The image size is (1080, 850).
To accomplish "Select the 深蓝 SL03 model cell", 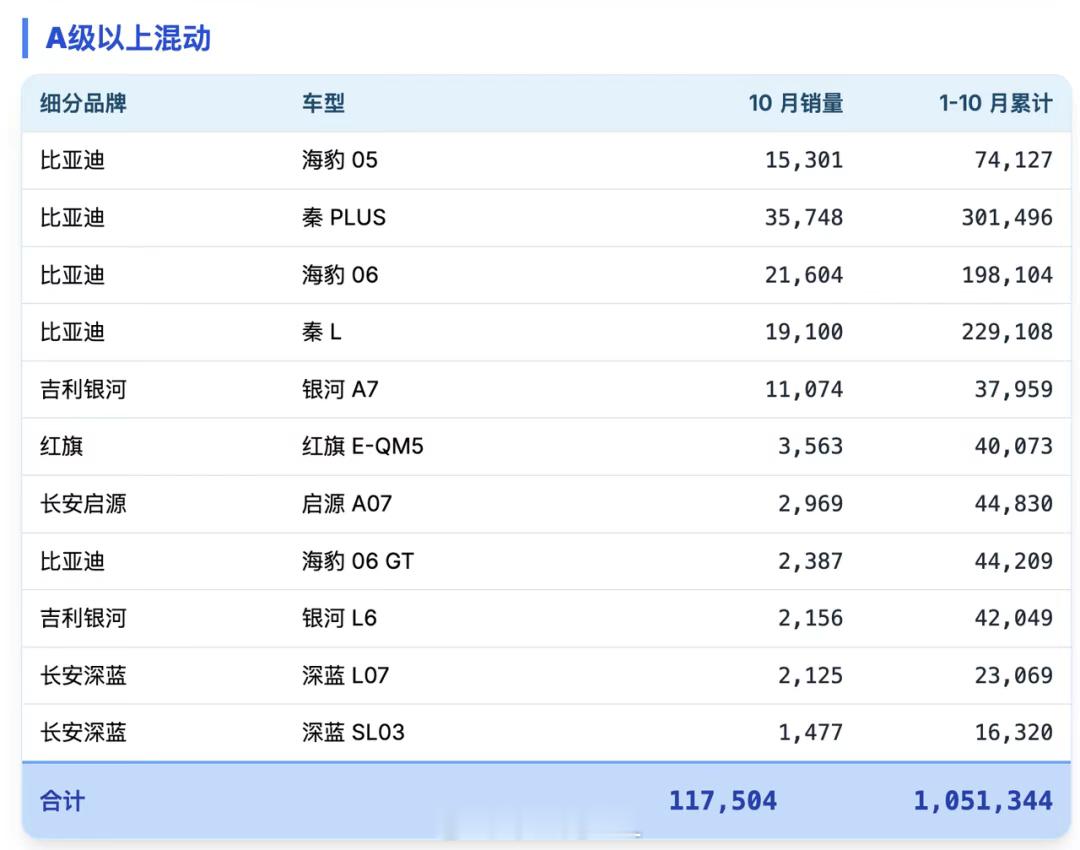I will pyautogui.click(x=353, y=732).
